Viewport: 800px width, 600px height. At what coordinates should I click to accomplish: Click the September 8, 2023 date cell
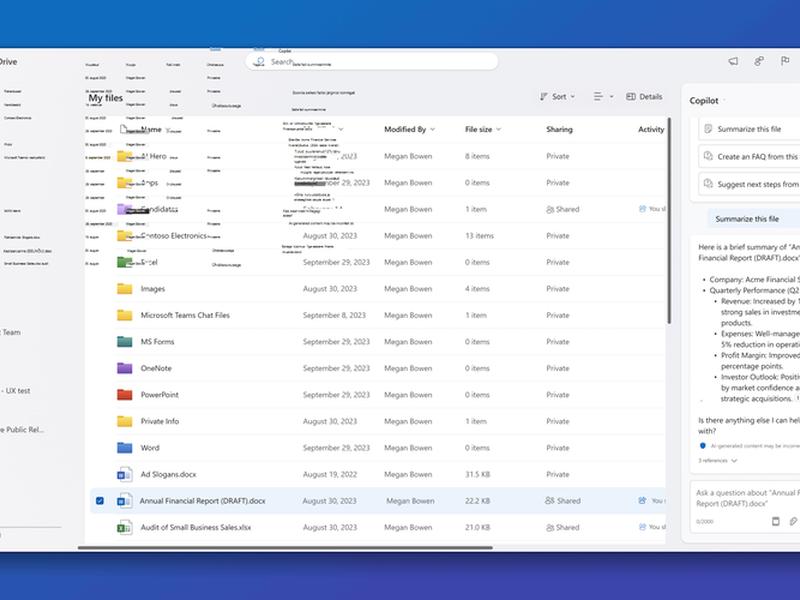(x=334, y=315)
